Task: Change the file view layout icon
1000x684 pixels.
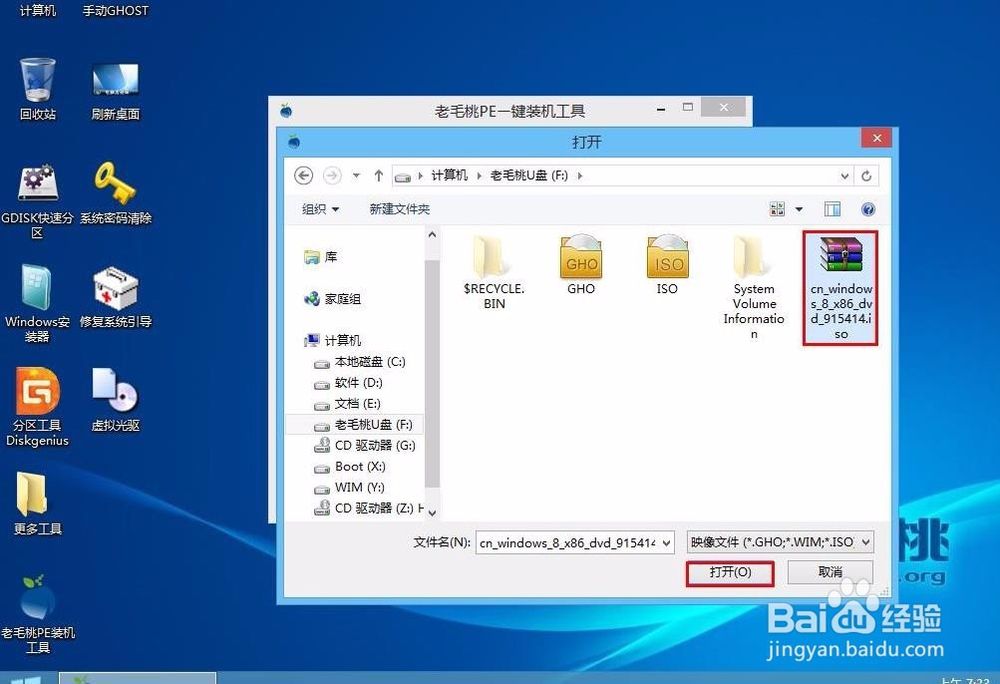Action: pos(777,209)
